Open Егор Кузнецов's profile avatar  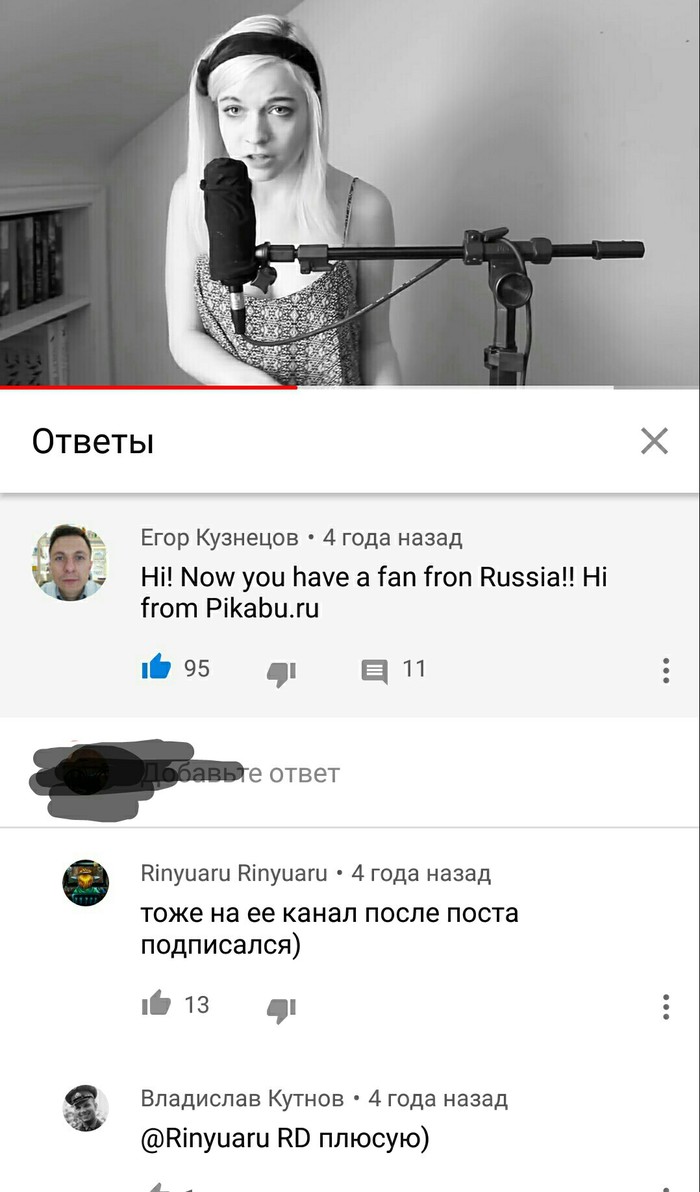tap(69, 563)
